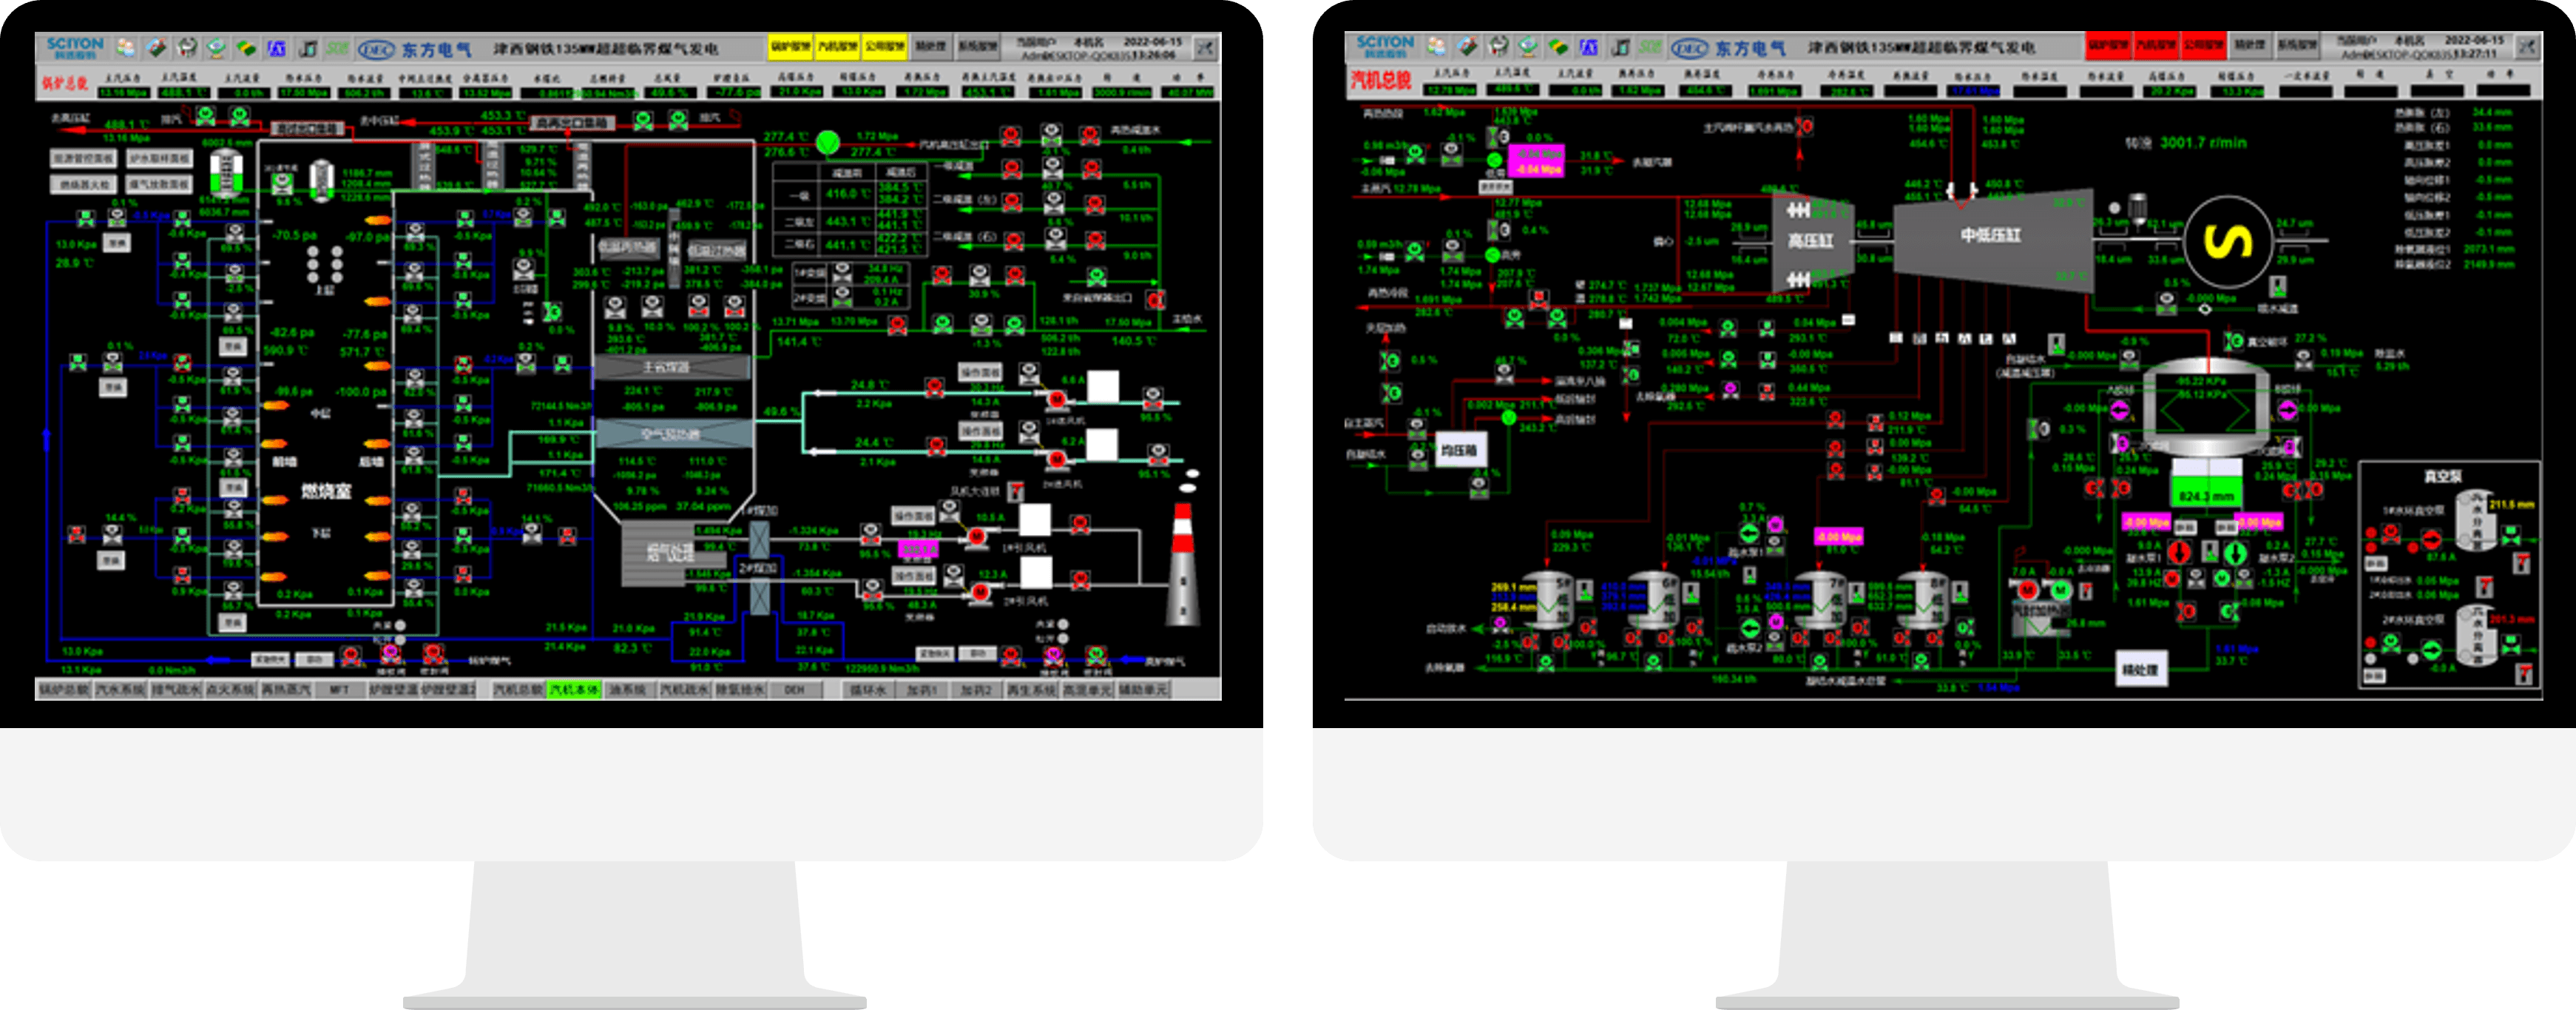Viewport: 2576px width, 1010px height.
Task: Click 转速 3001.7 r/min speed readout
Action: pyautogui.click(x=2186, y=143)
